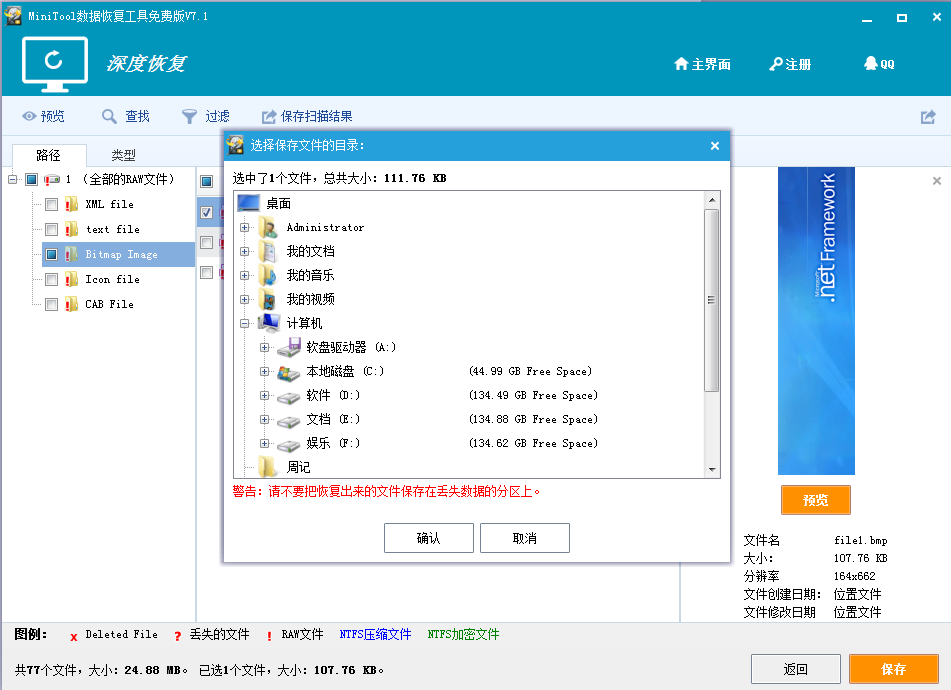The image size is (951, 690).
Task: Select the XML file folder icon
Action: (x=72, y=204)
